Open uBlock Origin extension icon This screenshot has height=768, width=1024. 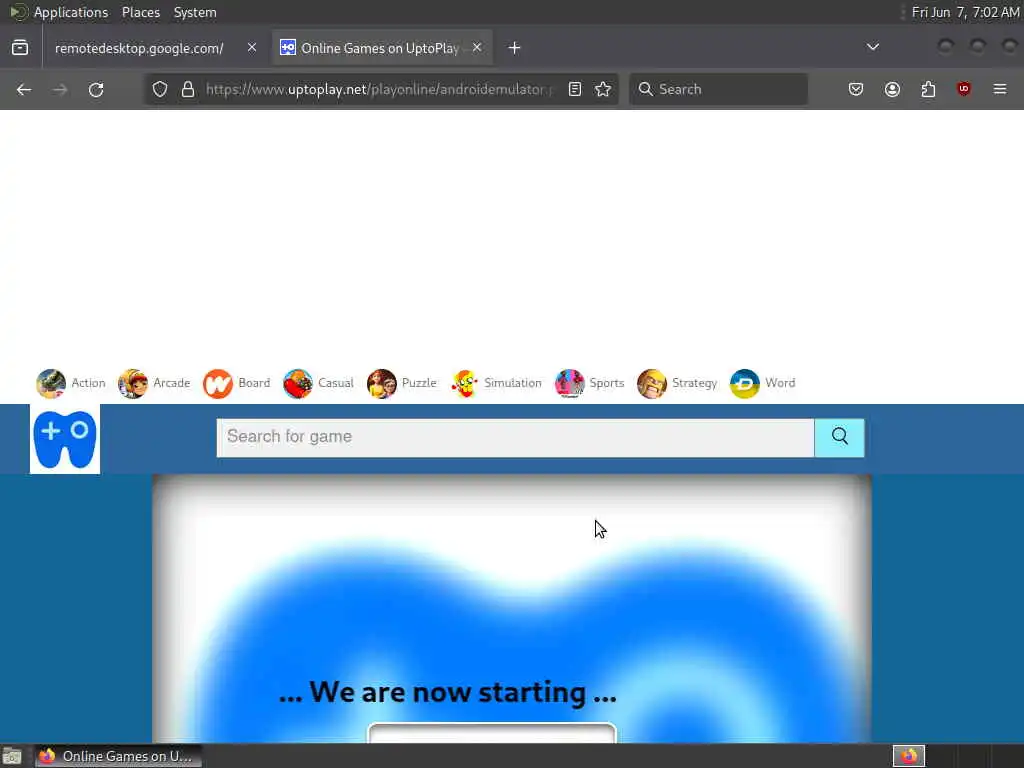(964, 89)
